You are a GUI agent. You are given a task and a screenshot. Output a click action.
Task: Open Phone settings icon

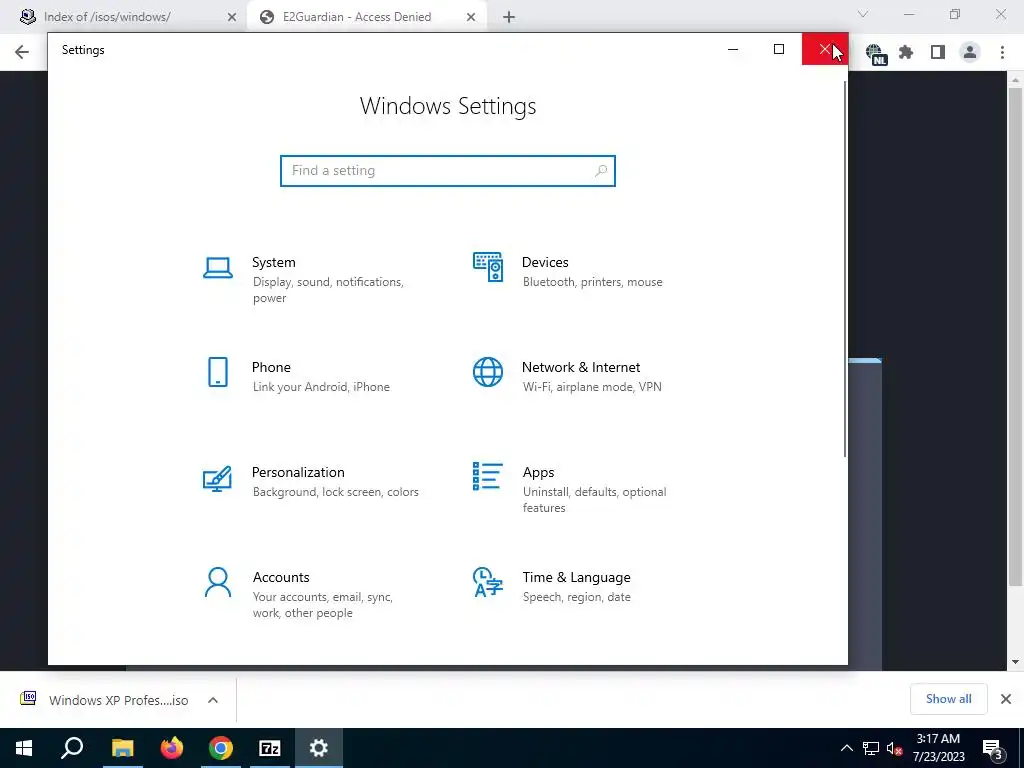tap(217, 372)
